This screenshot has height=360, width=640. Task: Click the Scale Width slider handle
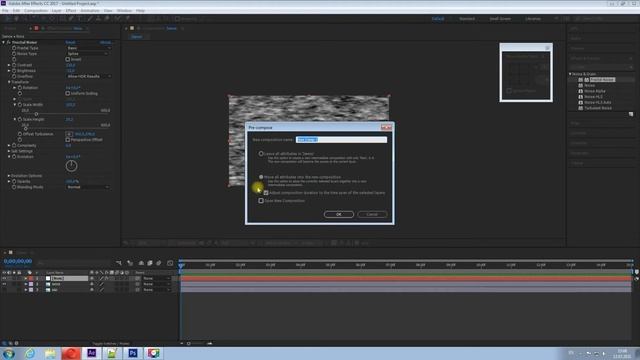click(x=36, y=114)
